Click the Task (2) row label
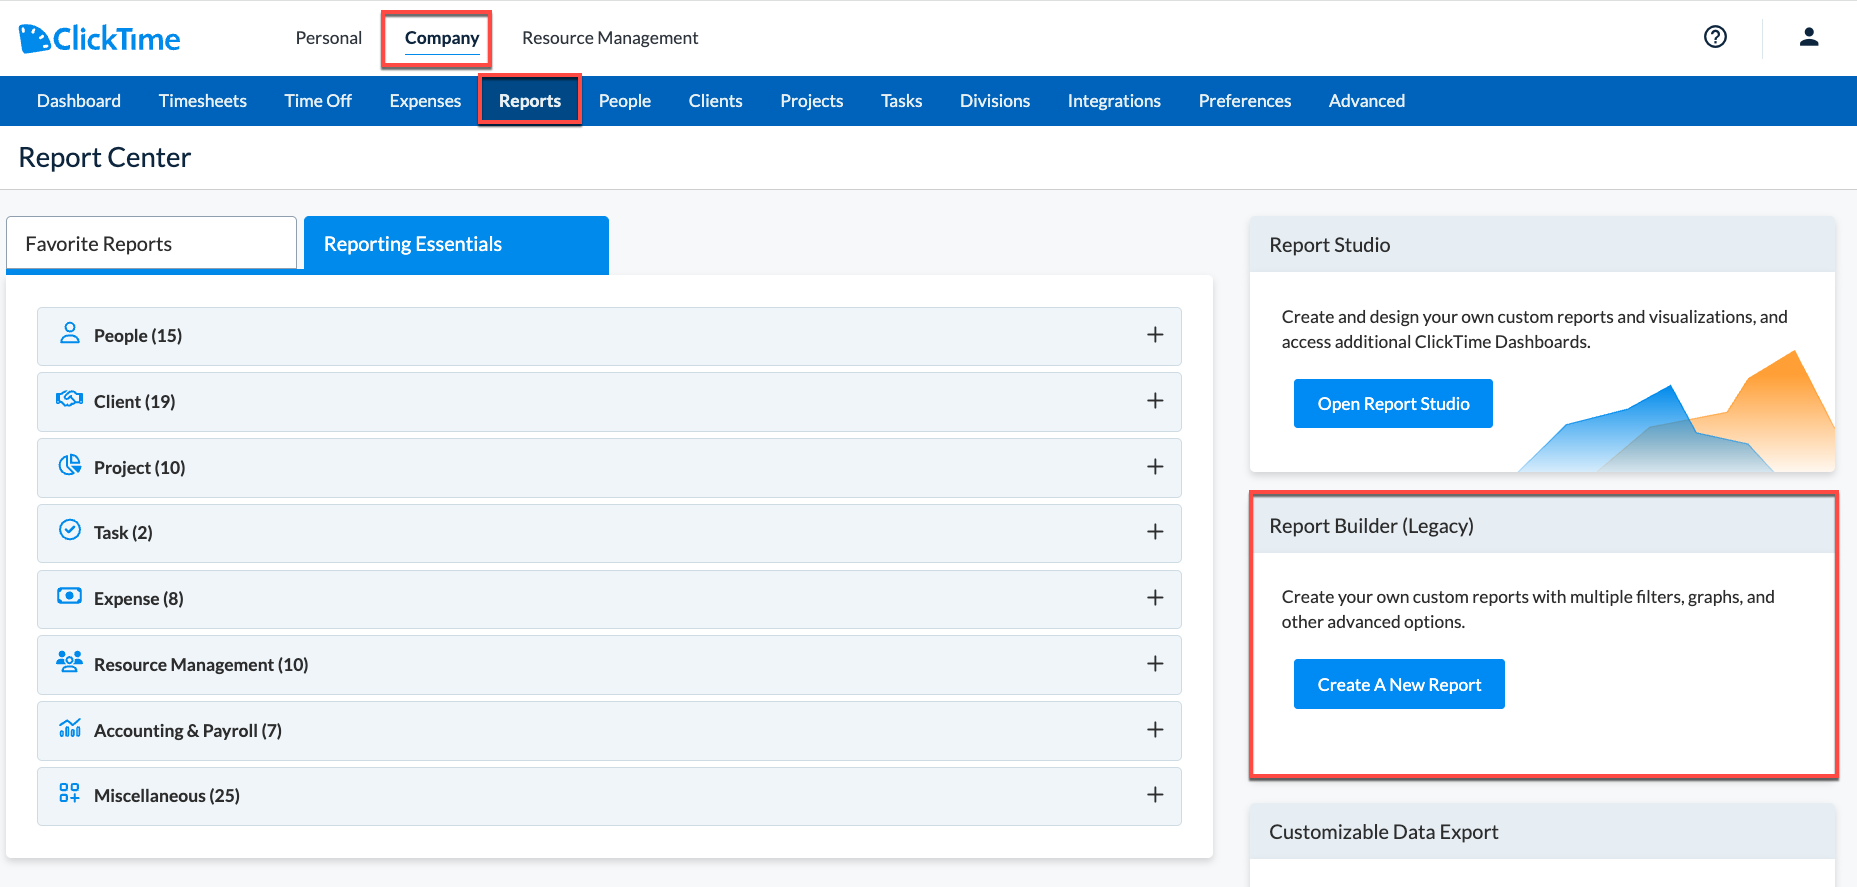The height and width of the screenshot is (887, 1857). pos(123,533)
